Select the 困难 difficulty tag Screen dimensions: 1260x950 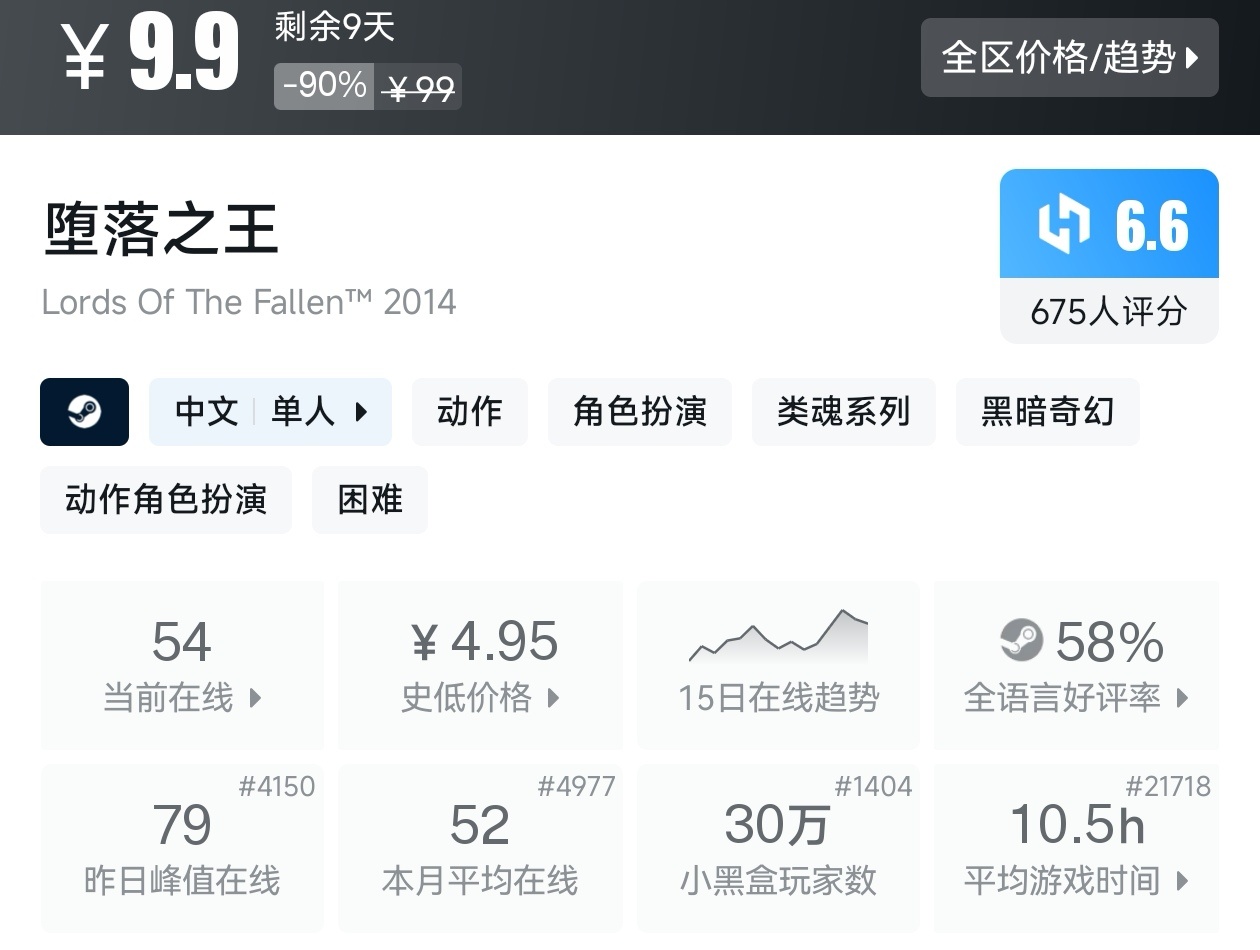[370, 500]
